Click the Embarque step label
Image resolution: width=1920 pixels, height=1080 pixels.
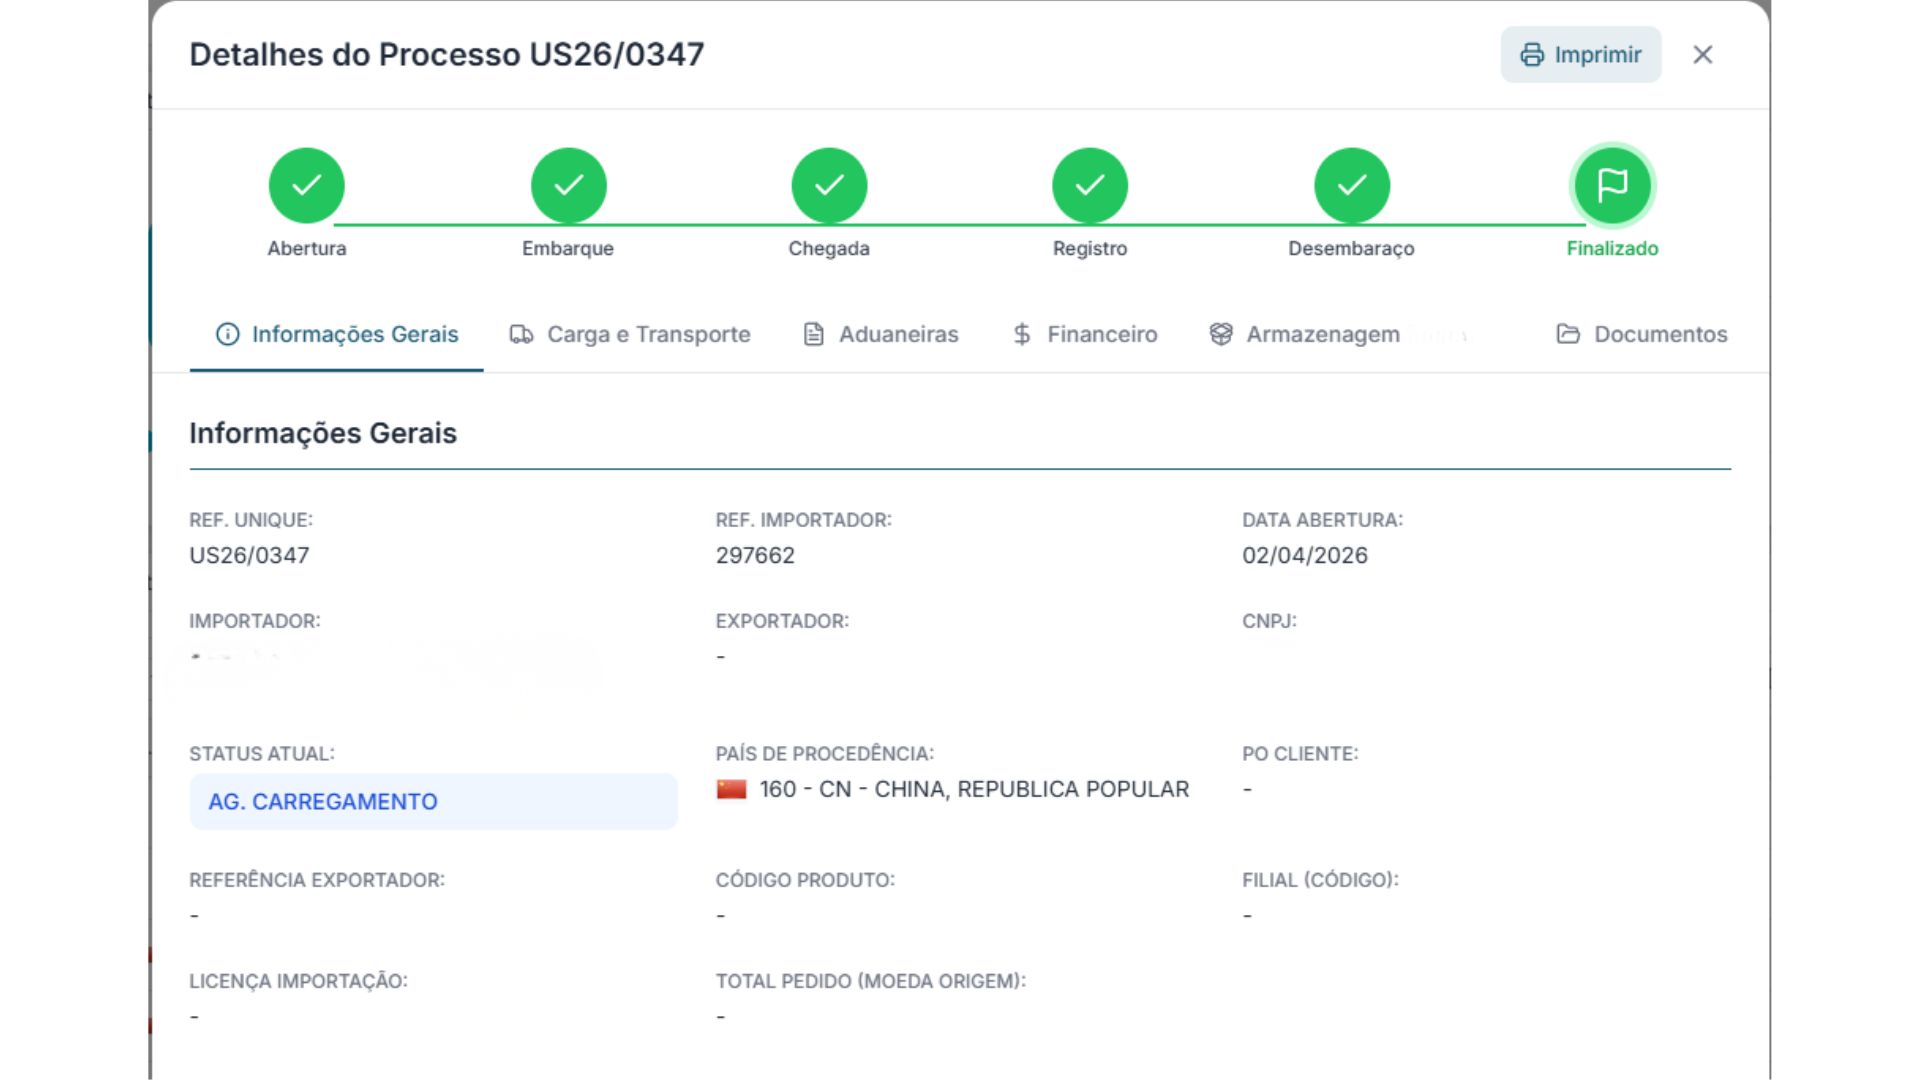pos(568,248)
